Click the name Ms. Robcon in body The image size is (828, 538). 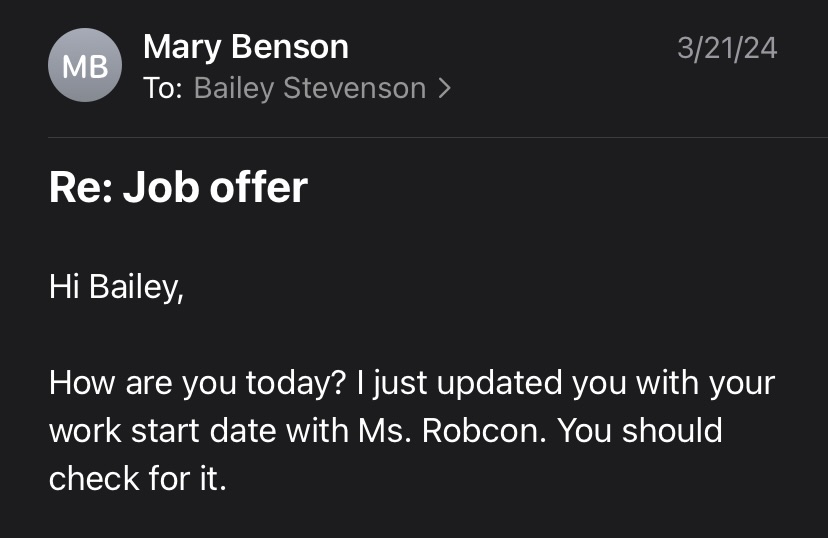point(452,431)
